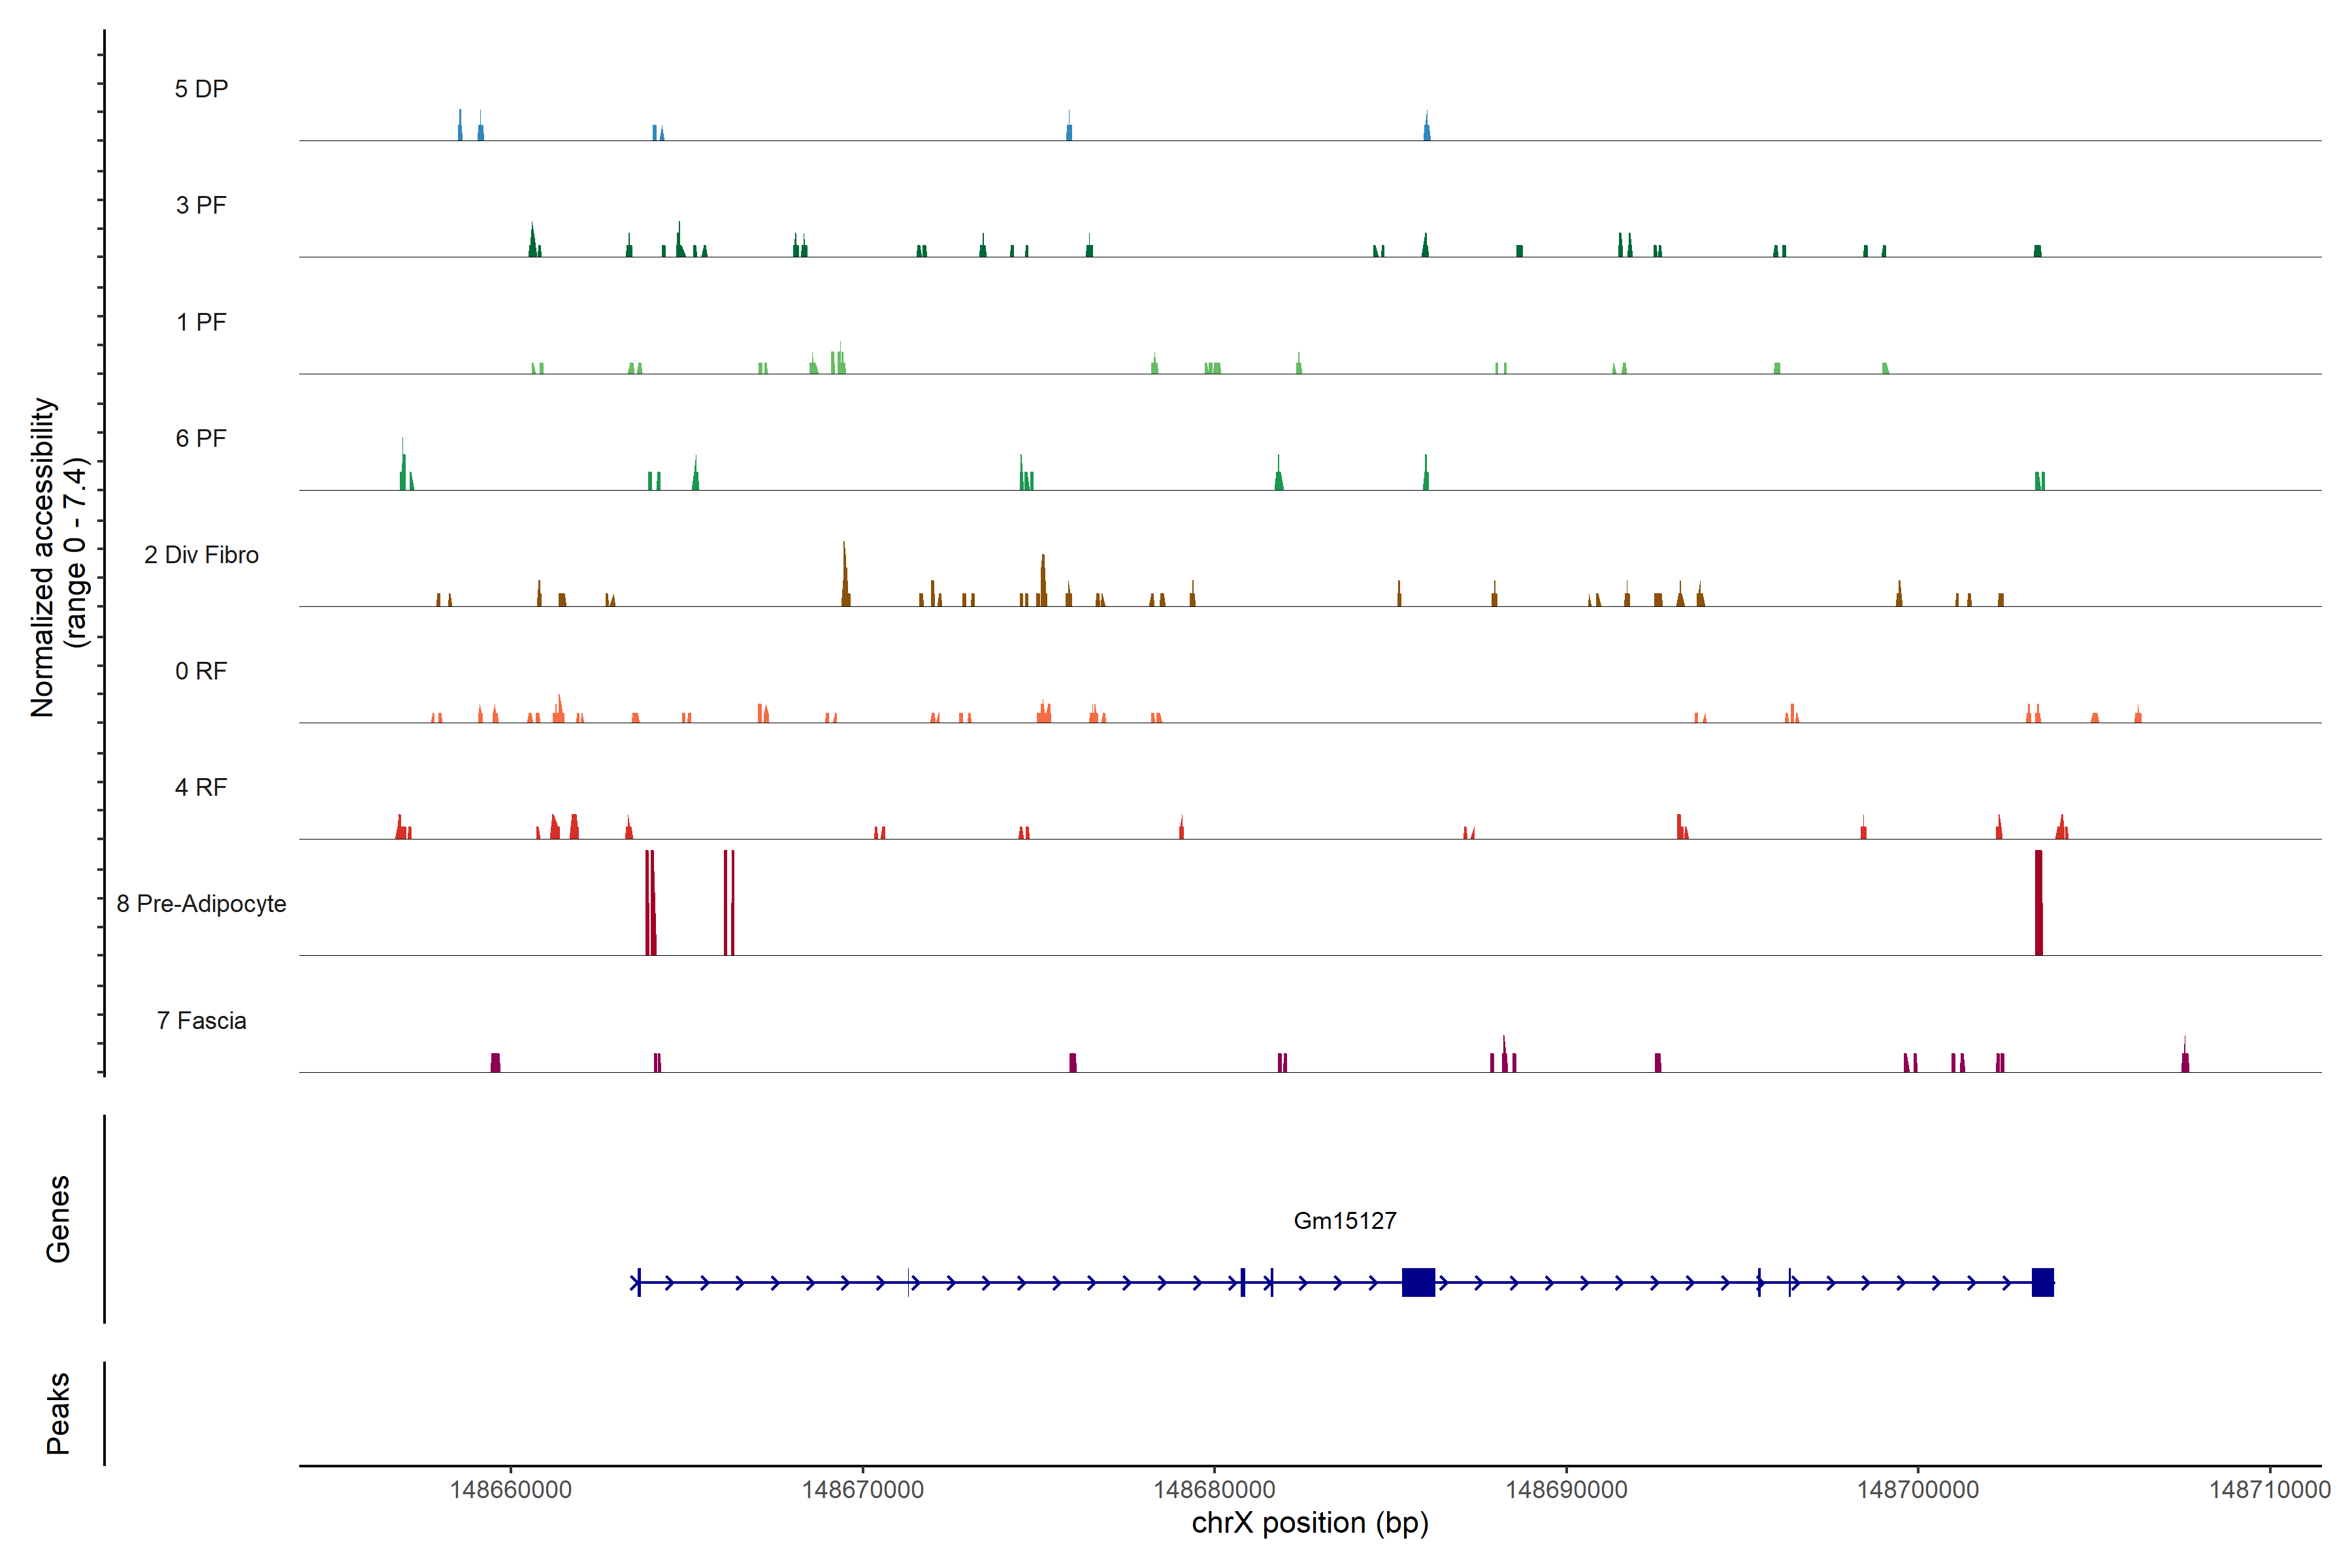Click the Peaks panel label
The image size is (2352, 1568).
(58, 1412)
